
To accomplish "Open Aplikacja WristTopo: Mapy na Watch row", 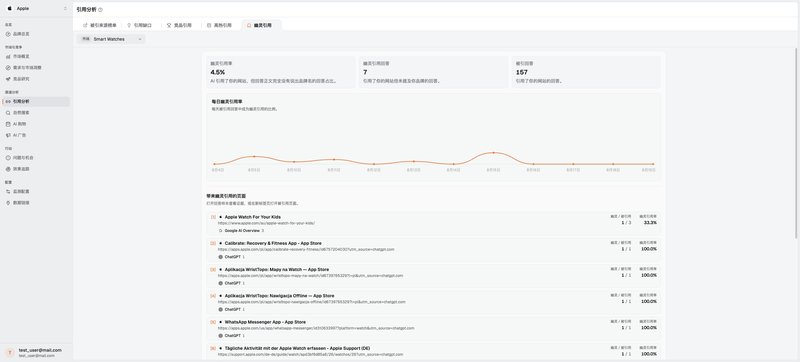I will click(x=433, y=276).
